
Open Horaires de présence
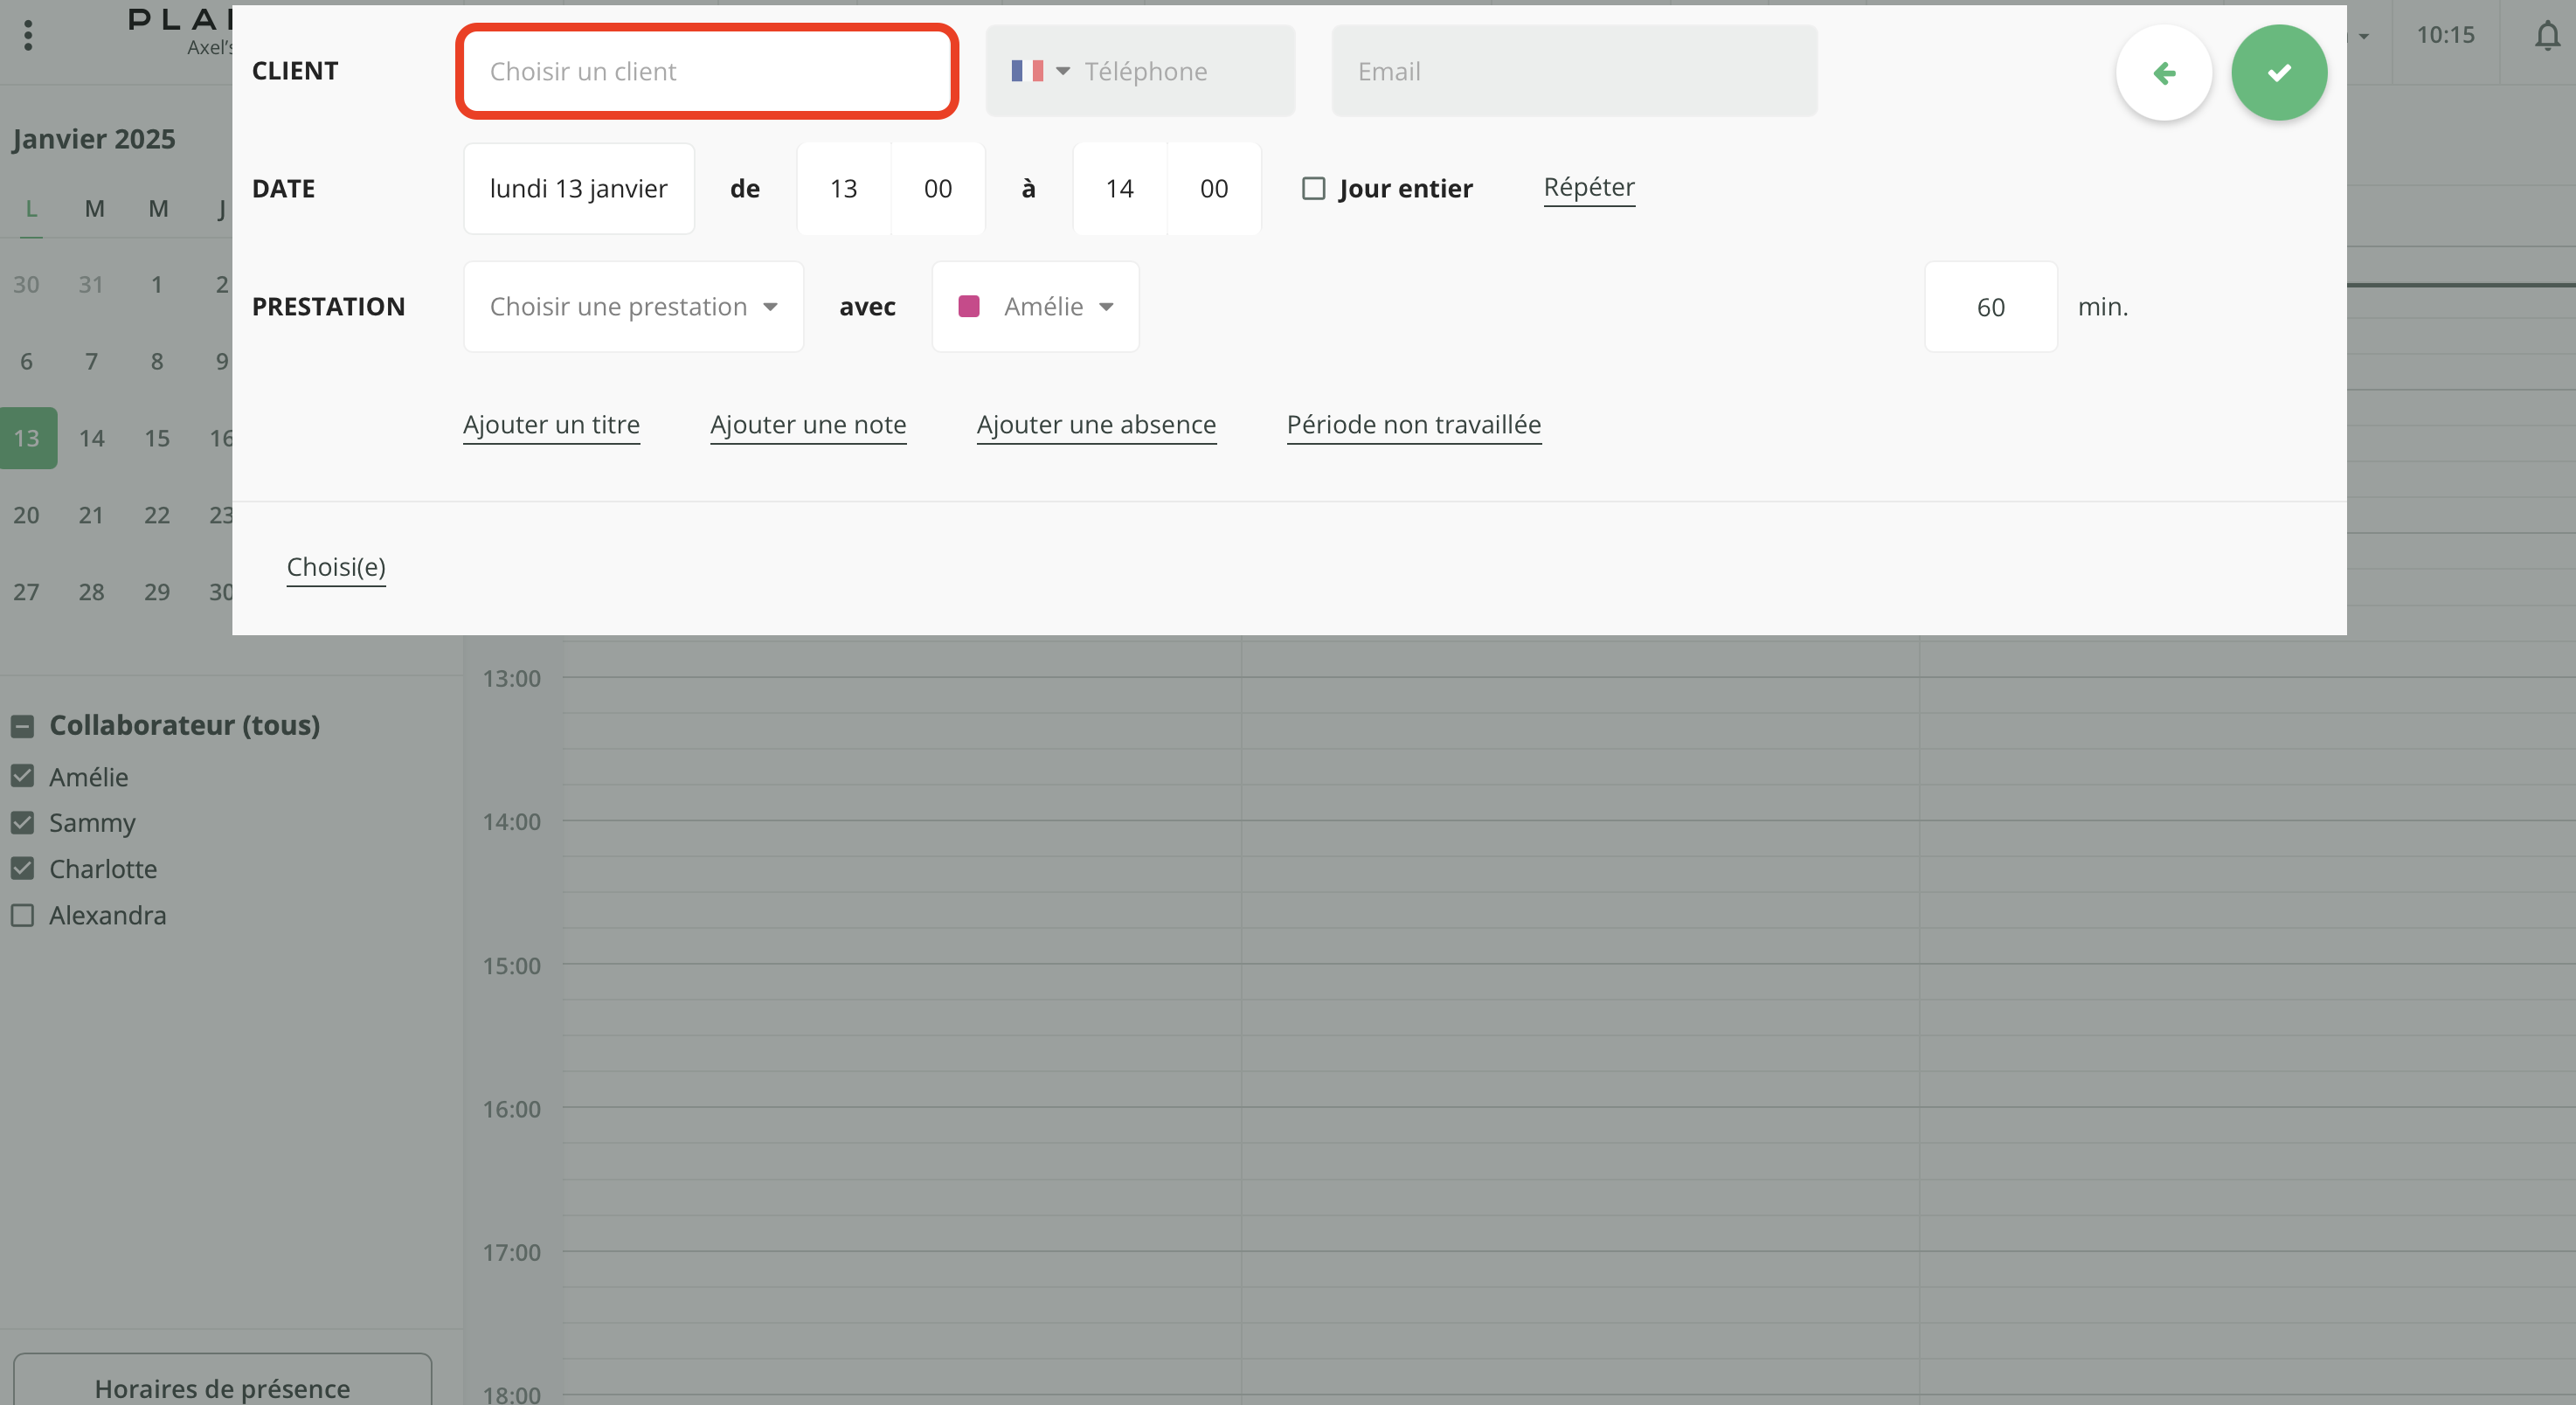pyautogui.click(x=222, y=1388)
